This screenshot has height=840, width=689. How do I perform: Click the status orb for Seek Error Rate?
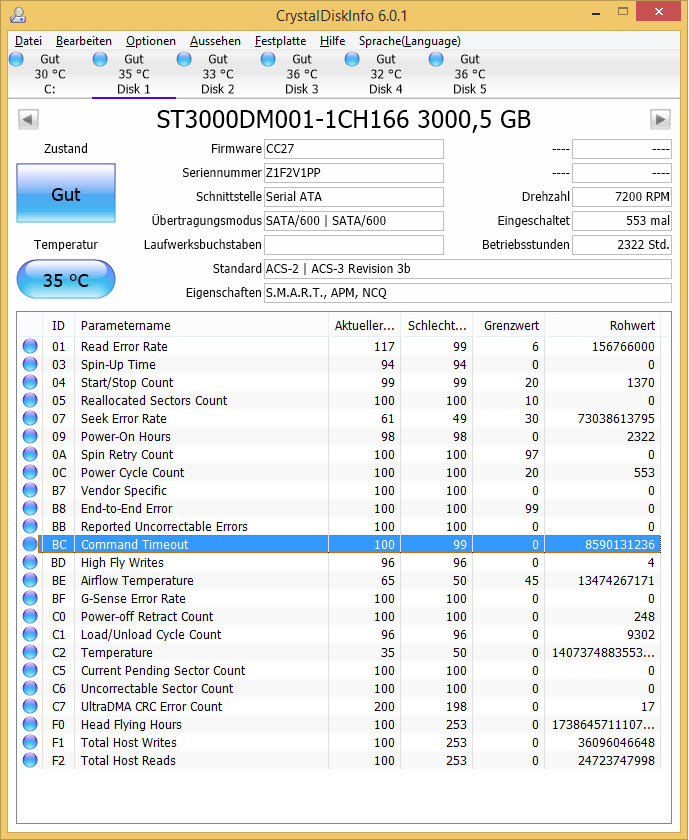pyautogui.click(x=30, y=418)
